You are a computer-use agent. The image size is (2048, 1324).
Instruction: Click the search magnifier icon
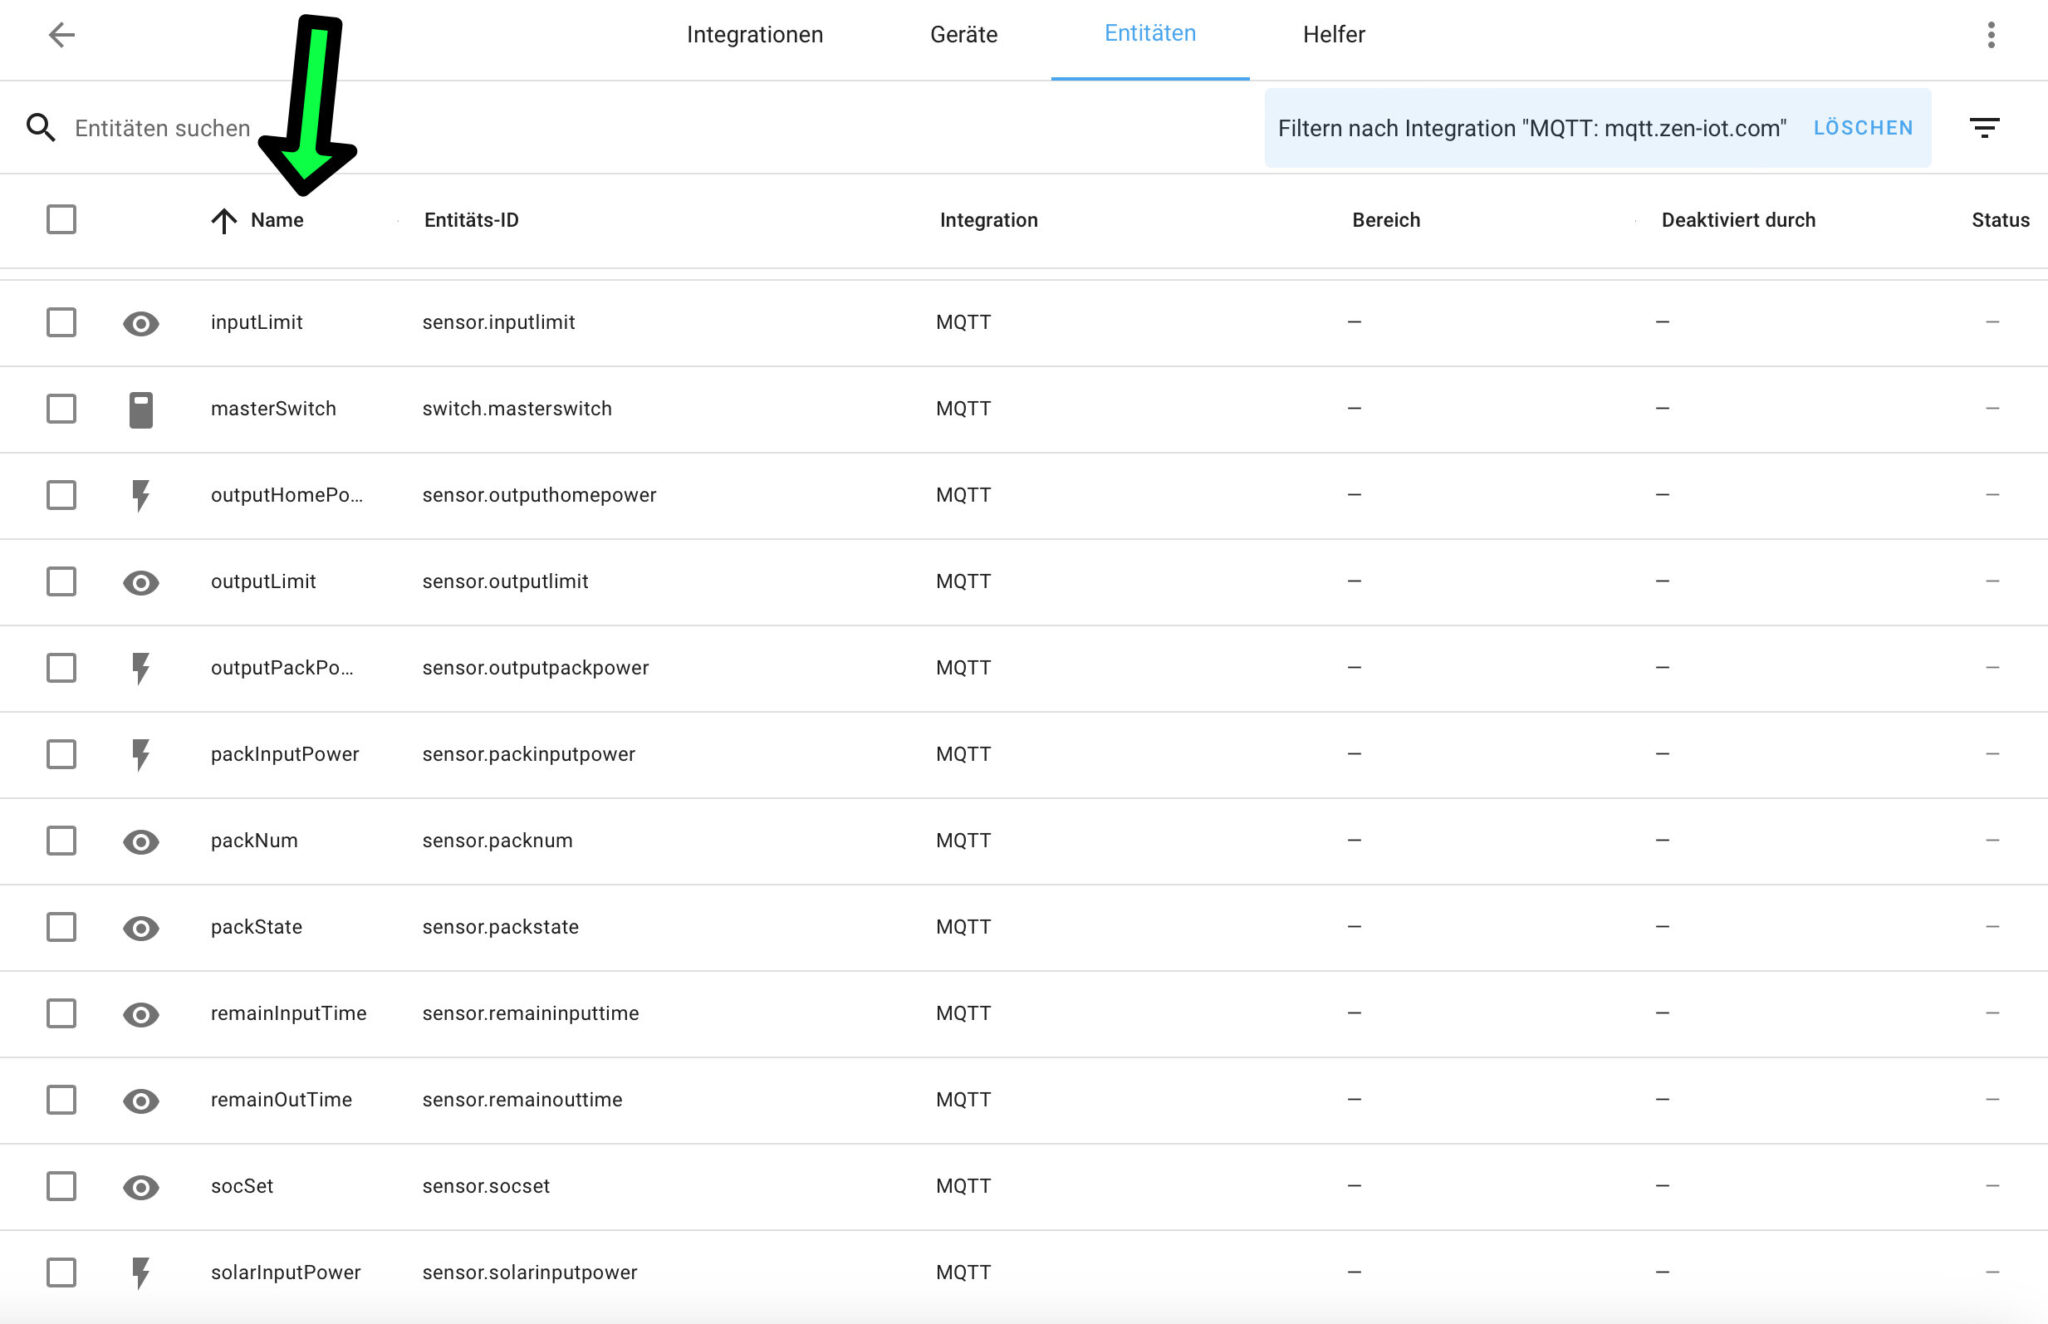(40, 128)
